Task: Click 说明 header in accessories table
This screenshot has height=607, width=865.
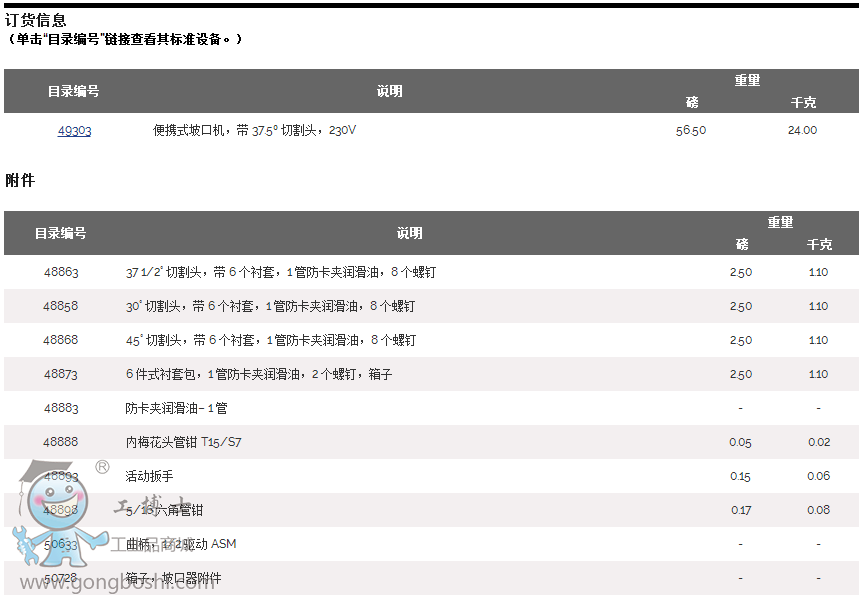Action: tap(409, 233)
